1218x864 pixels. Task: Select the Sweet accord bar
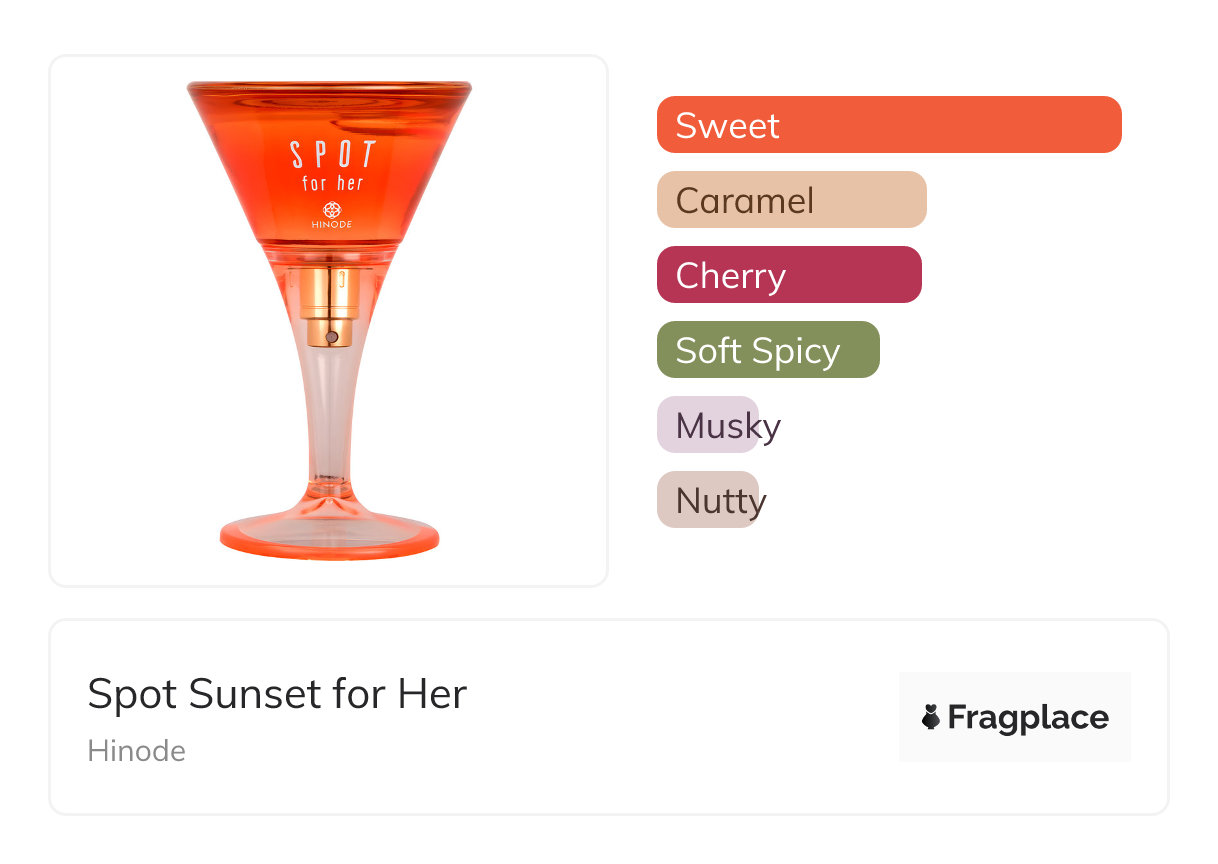point(888,125)
